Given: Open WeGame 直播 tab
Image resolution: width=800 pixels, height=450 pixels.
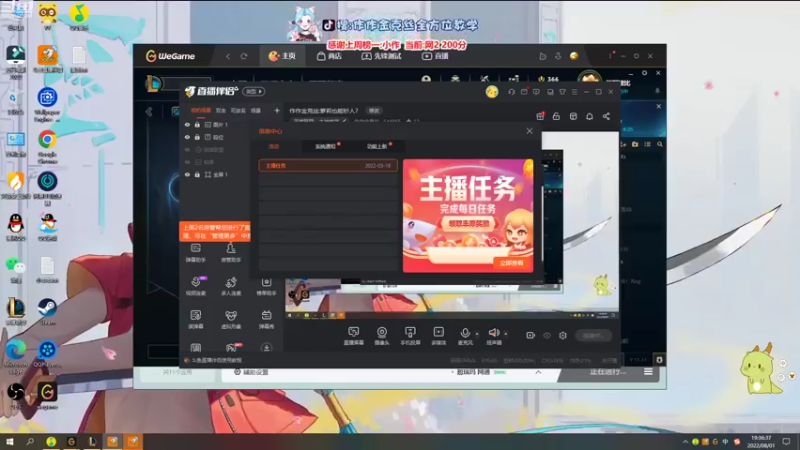Looking at the screenshot, I should point(435,56).
